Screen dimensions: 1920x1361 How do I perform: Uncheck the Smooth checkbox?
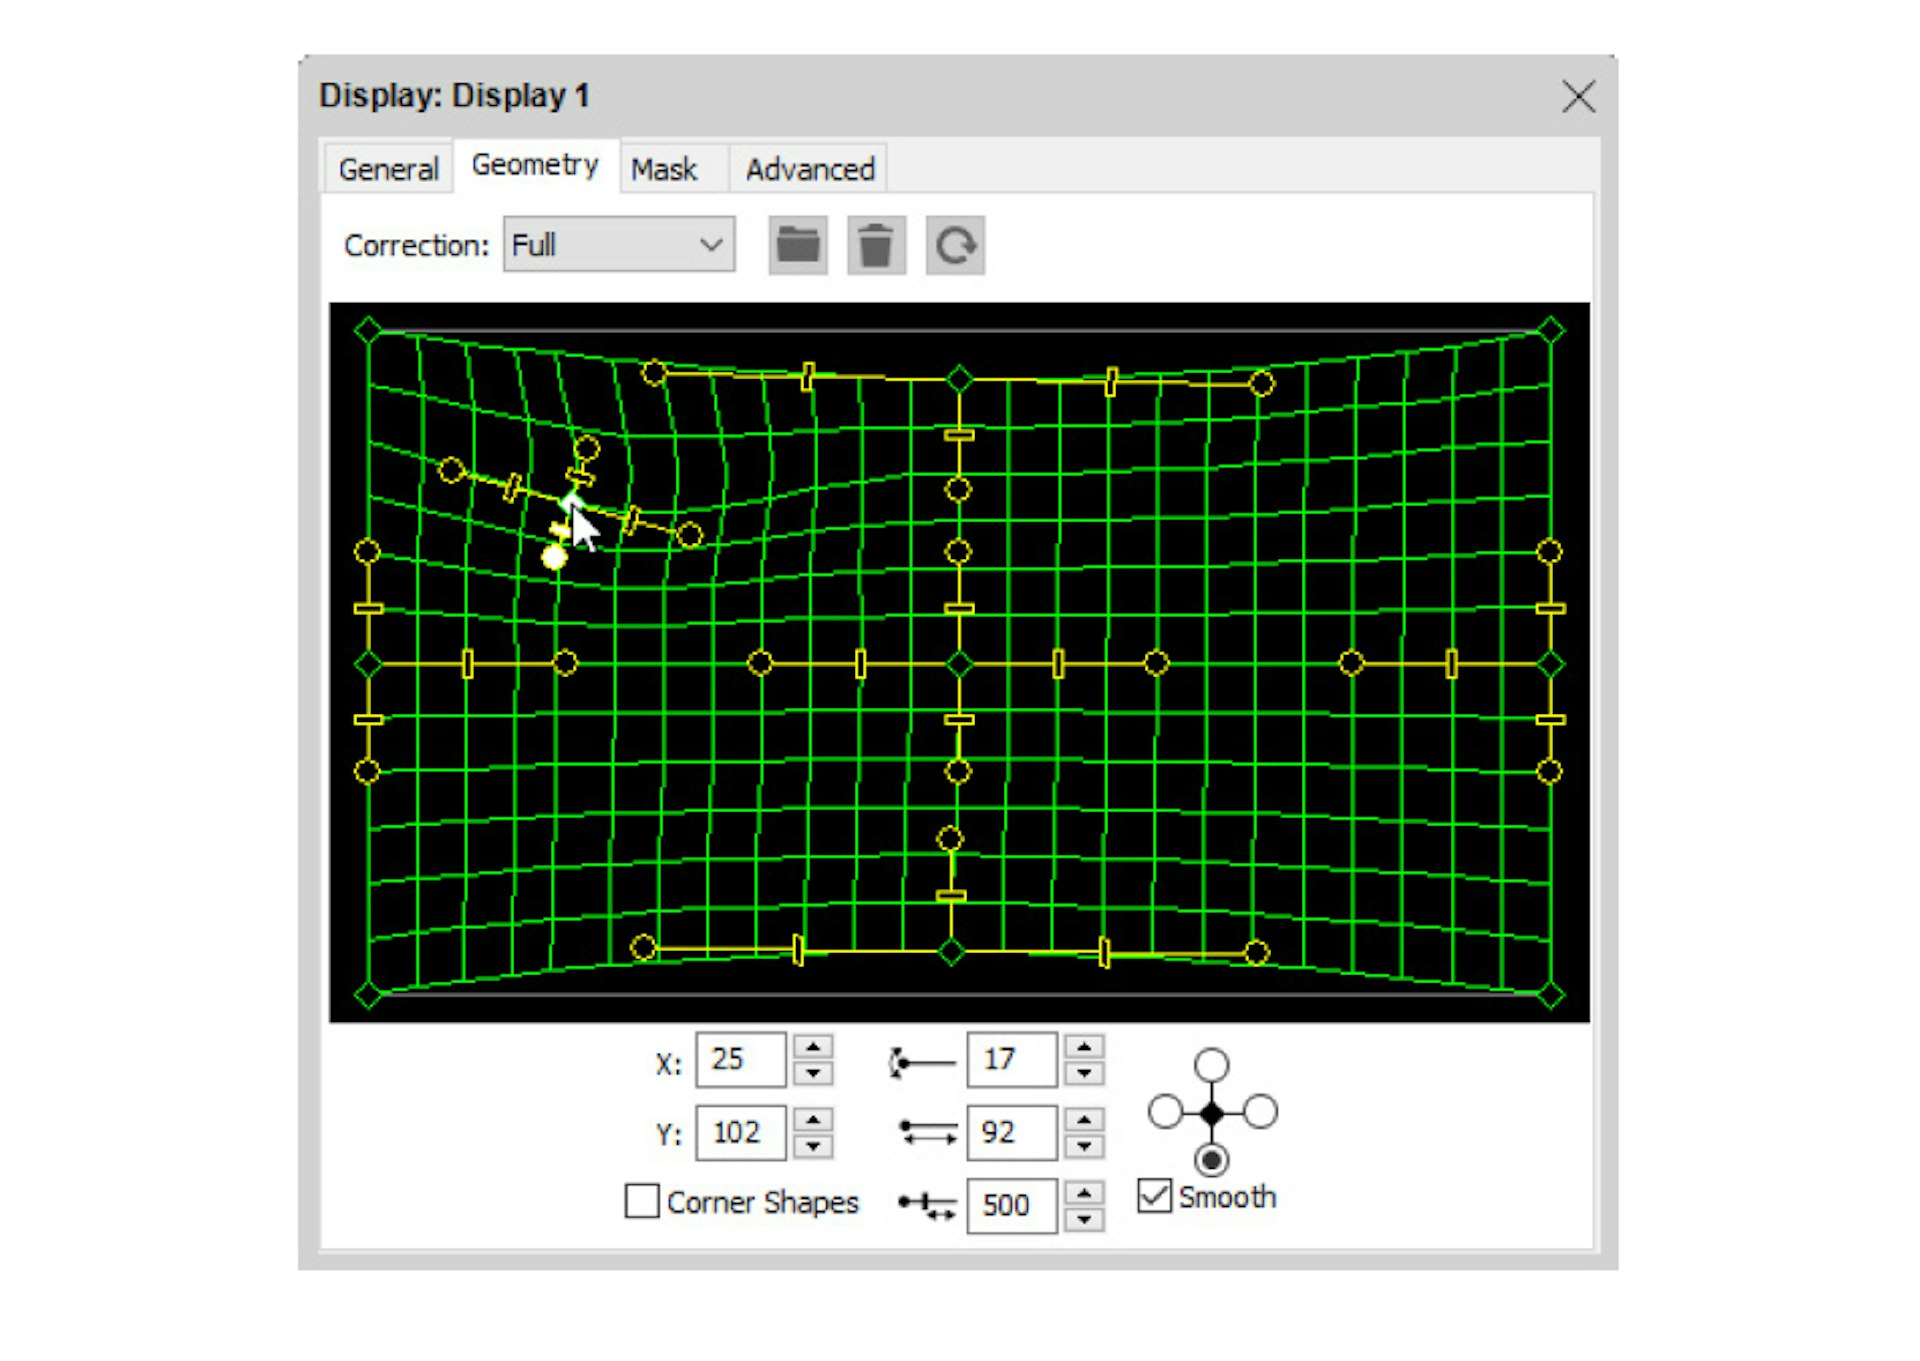[1155, 1196]
